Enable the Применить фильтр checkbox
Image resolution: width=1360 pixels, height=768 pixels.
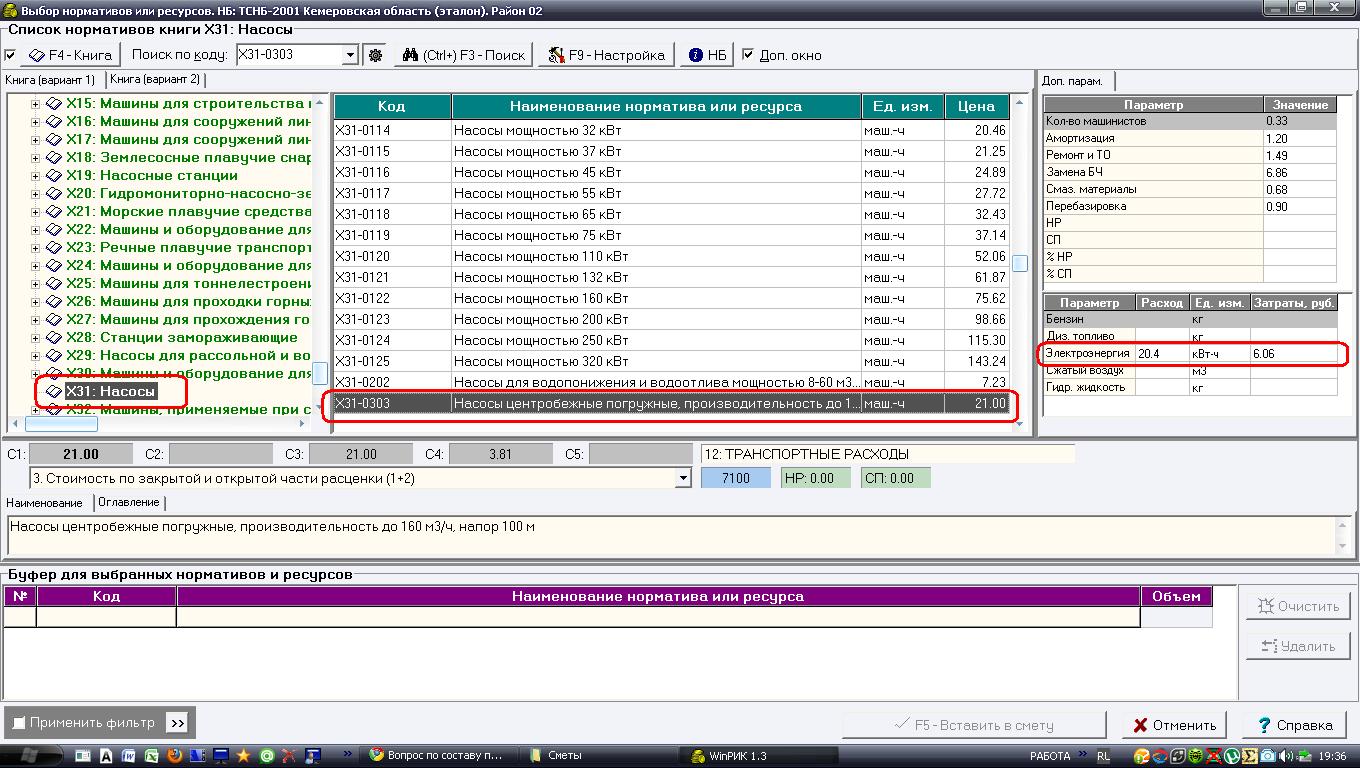18,723
